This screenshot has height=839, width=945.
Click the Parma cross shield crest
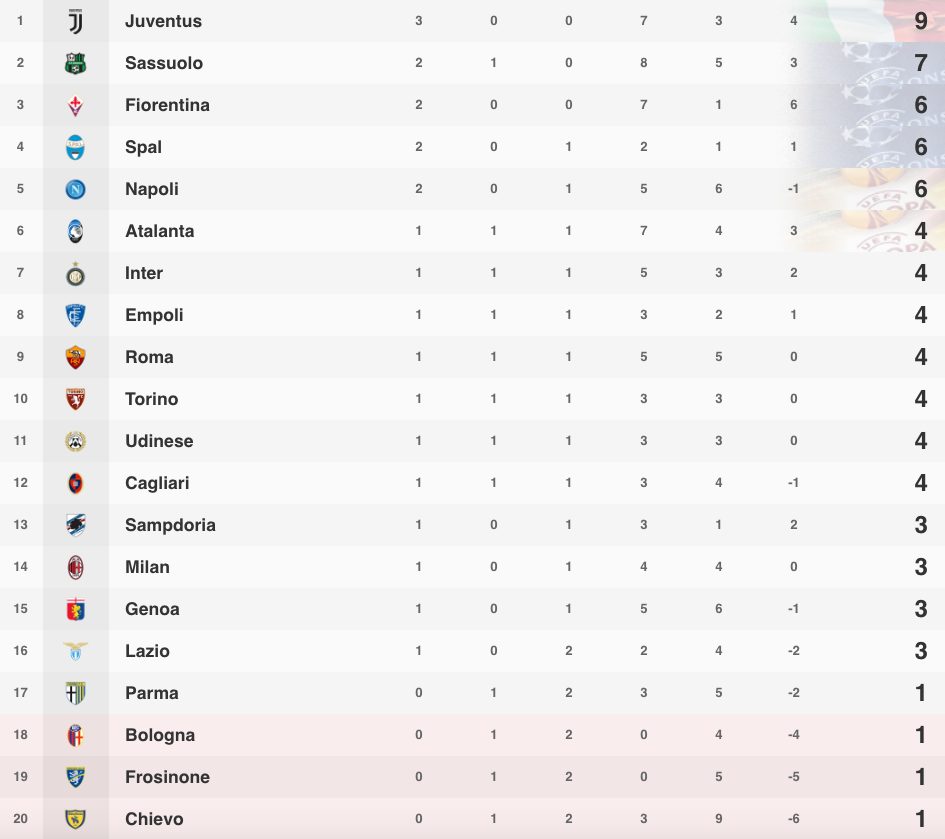[75, 693]
